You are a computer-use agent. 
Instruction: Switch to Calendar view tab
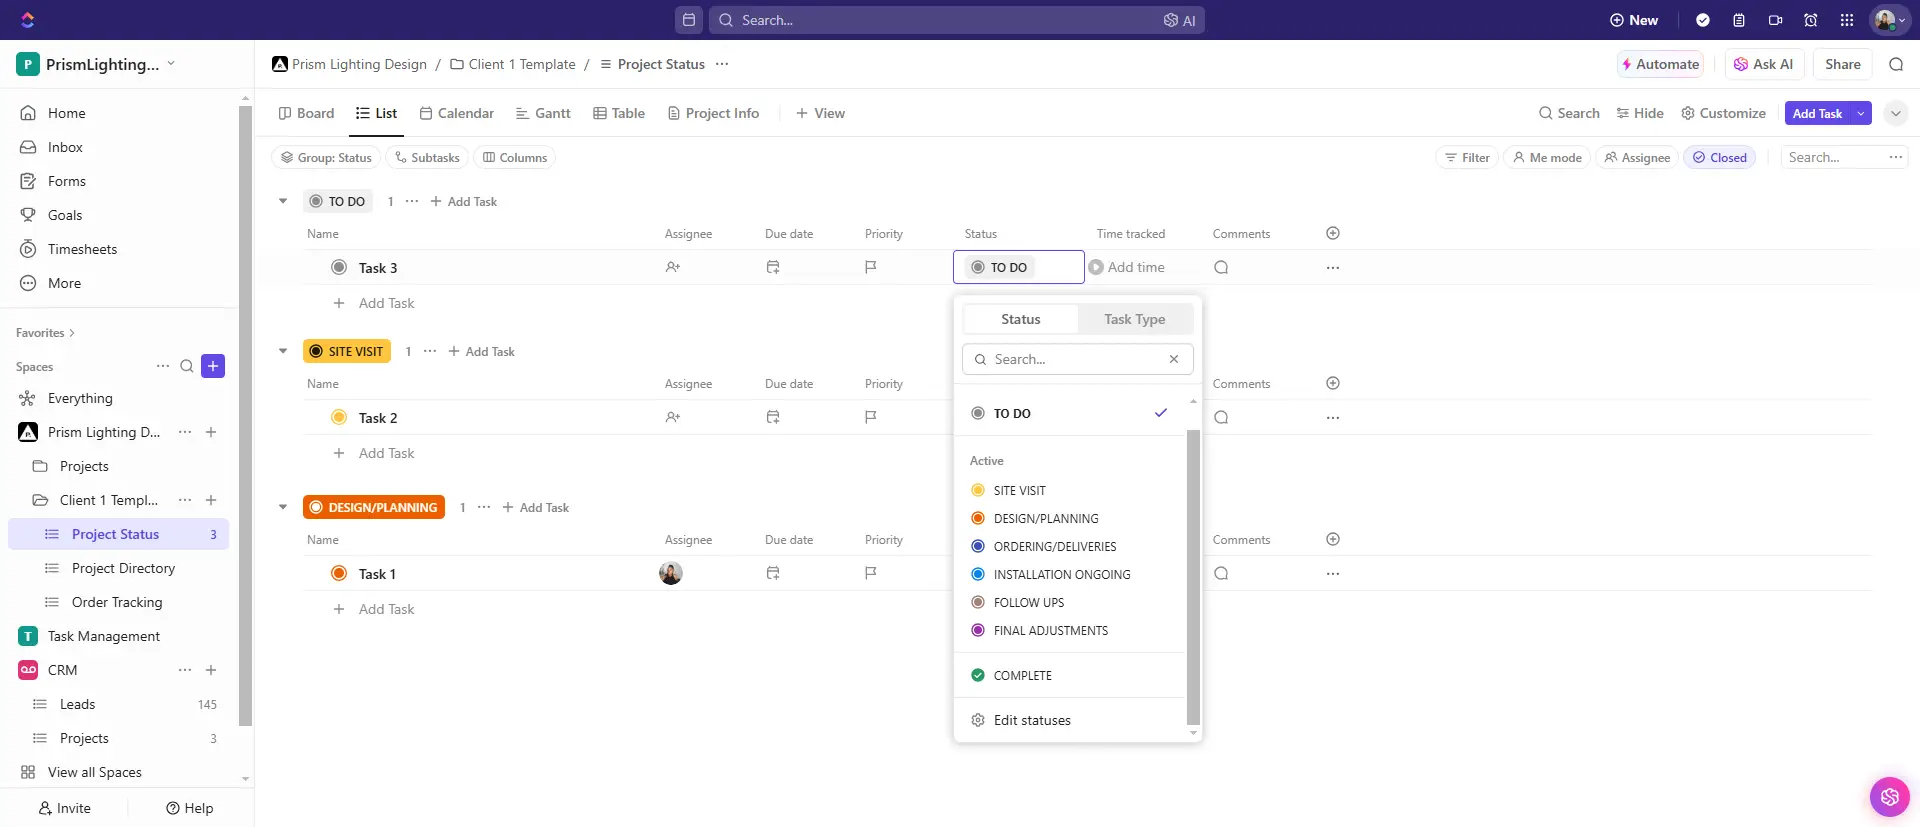pos(456,113)
